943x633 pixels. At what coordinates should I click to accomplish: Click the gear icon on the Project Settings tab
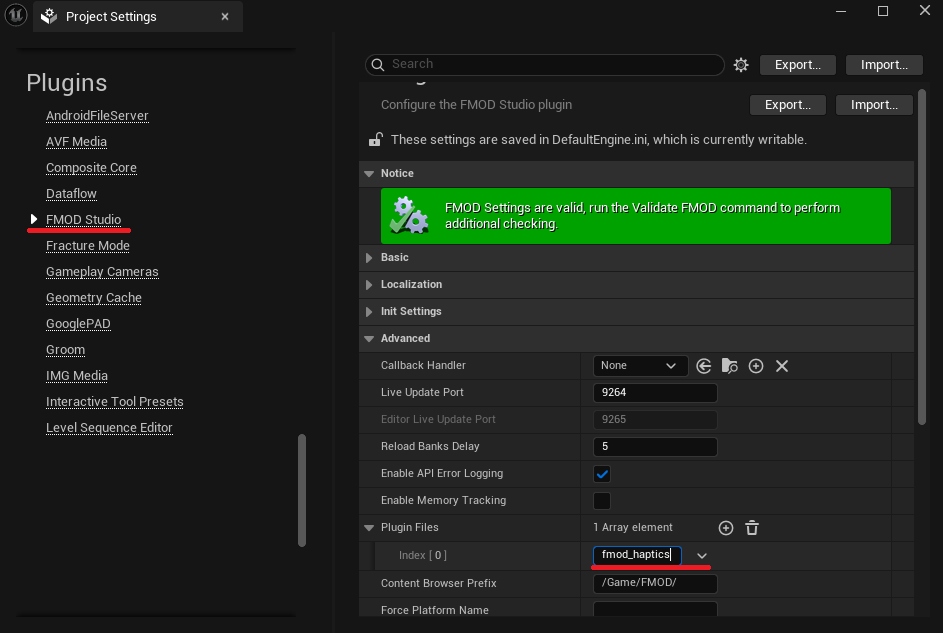(48, 16)
